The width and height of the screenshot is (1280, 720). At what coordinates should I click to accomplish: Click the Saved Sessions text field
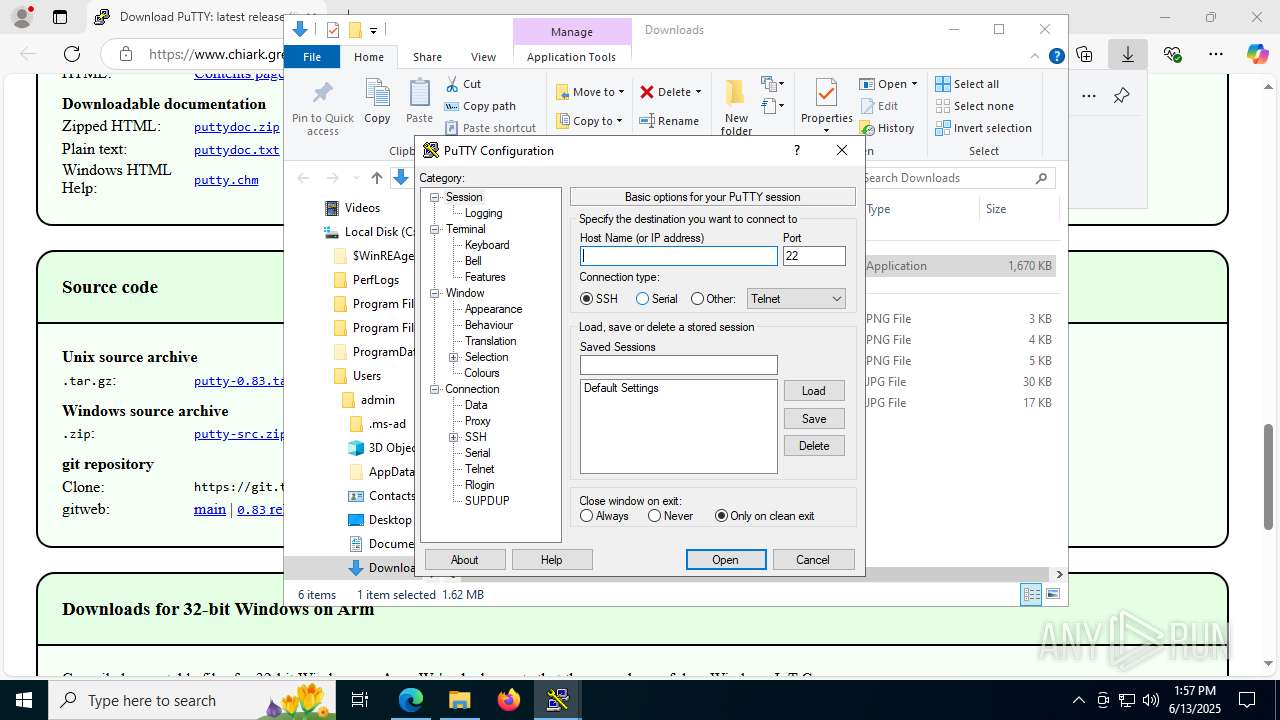tap(678, 365)
